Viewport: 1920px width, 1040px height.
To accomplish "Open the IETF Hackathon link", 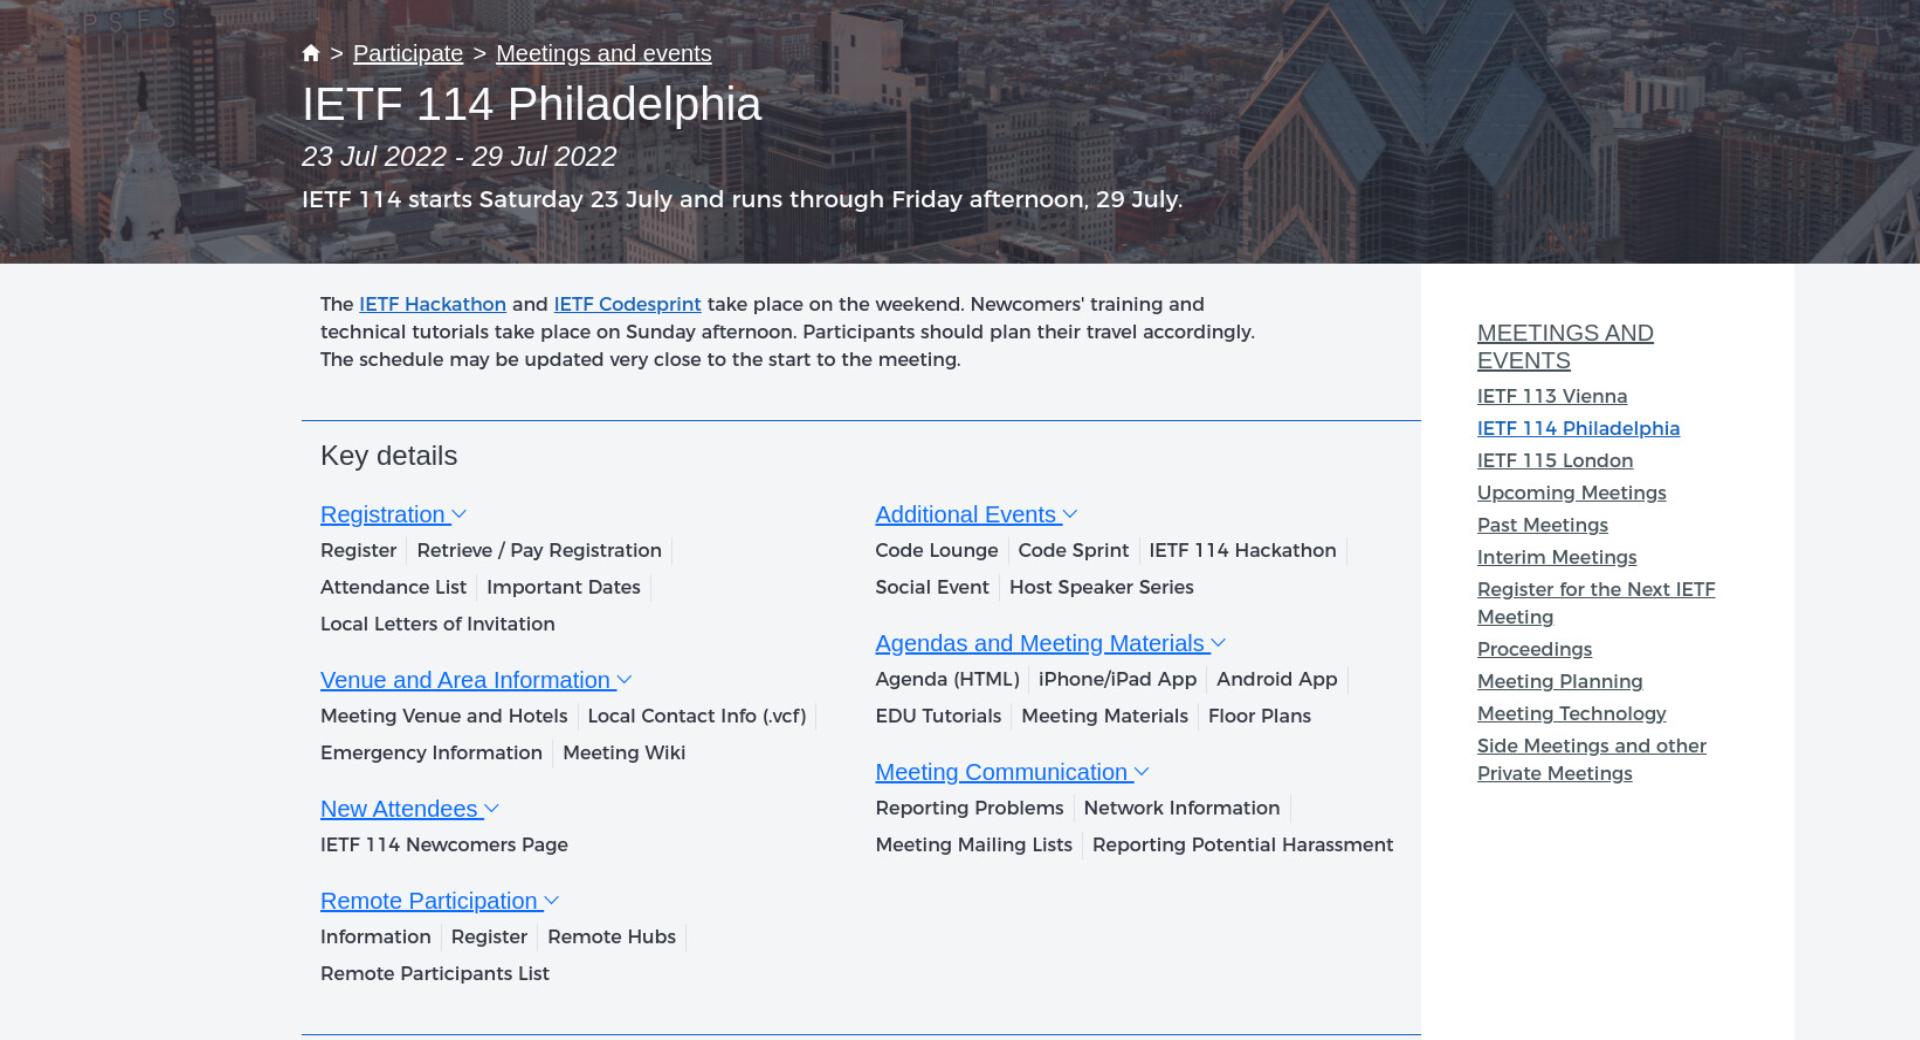I will (432, 304).
